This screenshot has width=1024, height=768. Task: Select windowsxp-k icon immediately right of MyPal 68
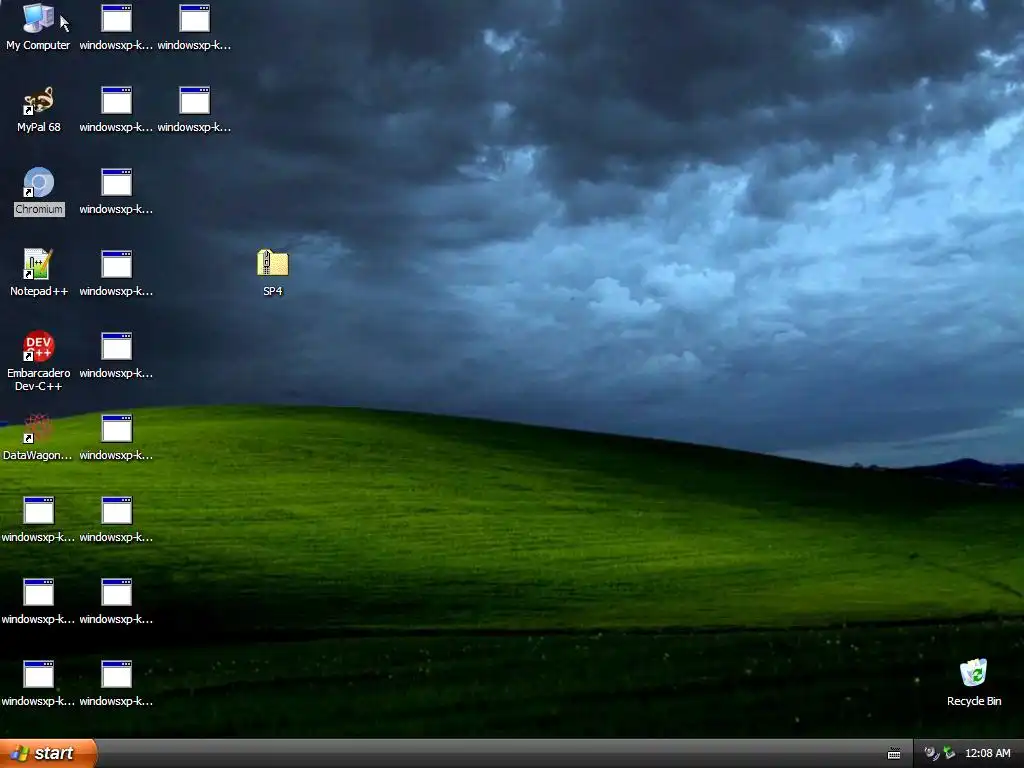pyautogui.click(x=116, y=110)
